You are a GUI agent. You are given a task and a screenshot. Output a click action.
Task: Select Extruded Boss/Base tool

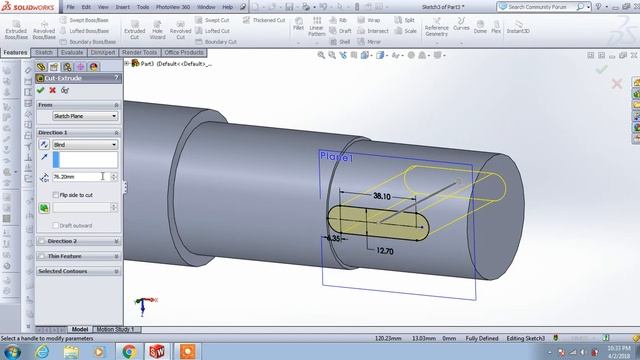point(16,30)
